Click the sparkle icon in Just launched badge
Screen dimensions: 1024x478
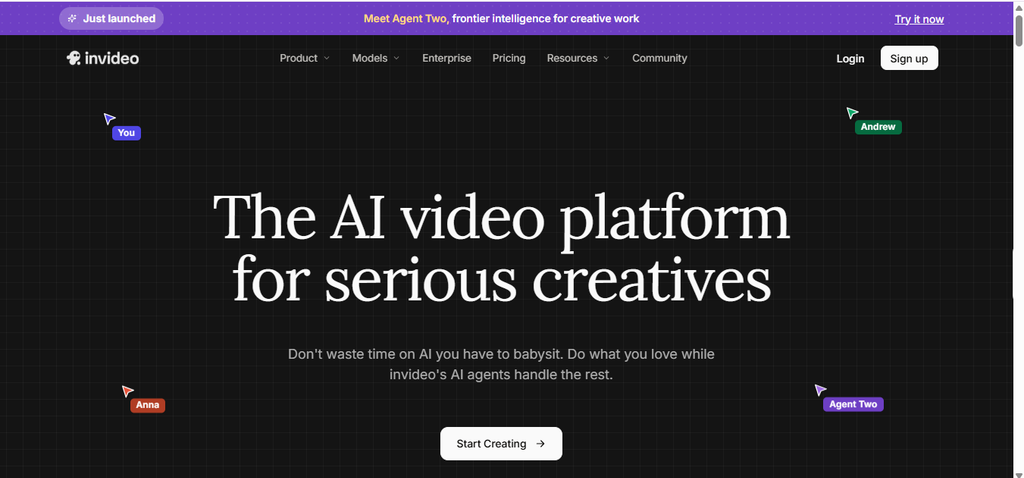(72, 18)
